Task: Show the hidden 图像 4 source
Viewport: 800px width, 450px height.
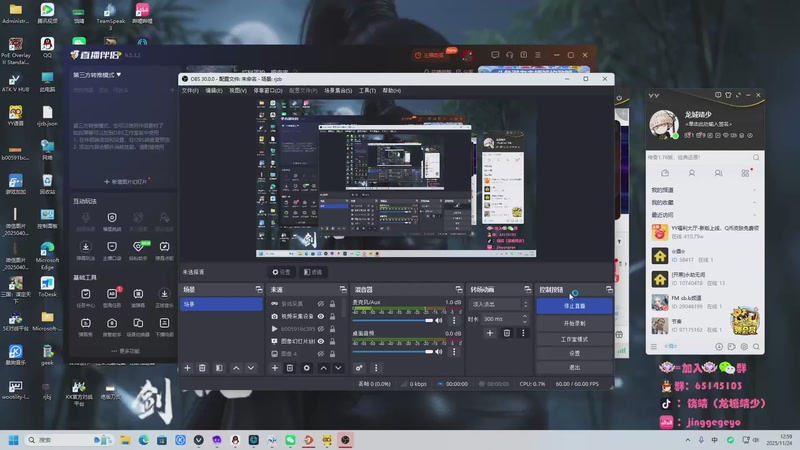Action: point(320,354)
